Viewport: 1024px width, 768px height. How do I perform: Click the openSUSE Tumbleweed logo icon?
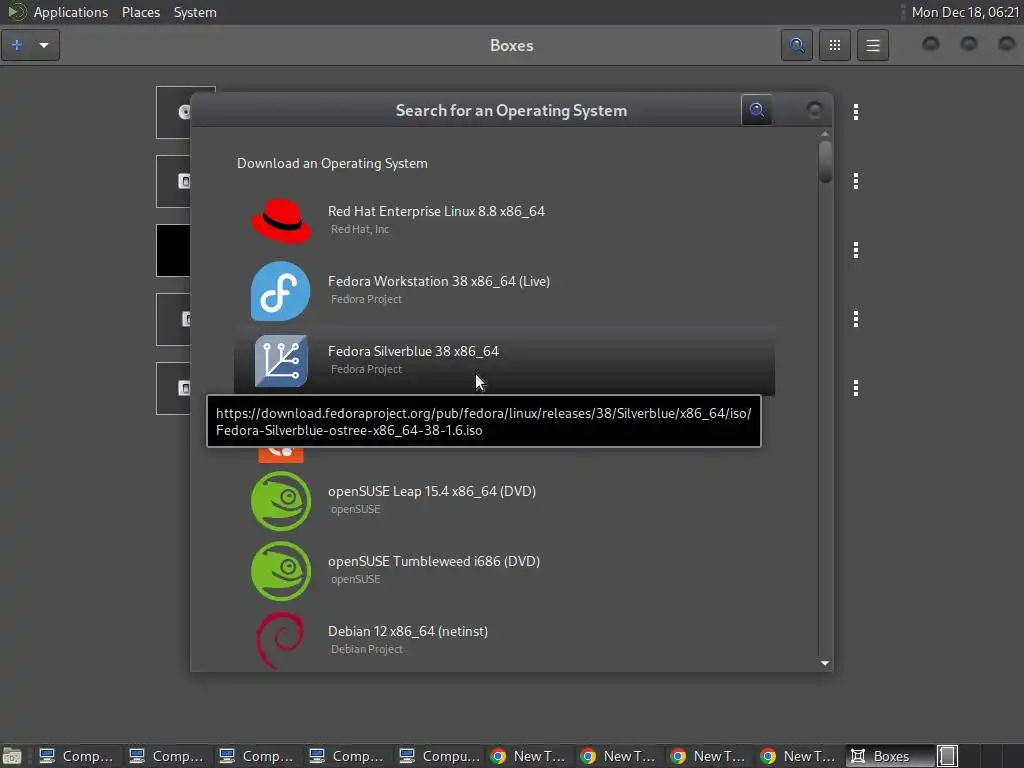pos(281,571)
